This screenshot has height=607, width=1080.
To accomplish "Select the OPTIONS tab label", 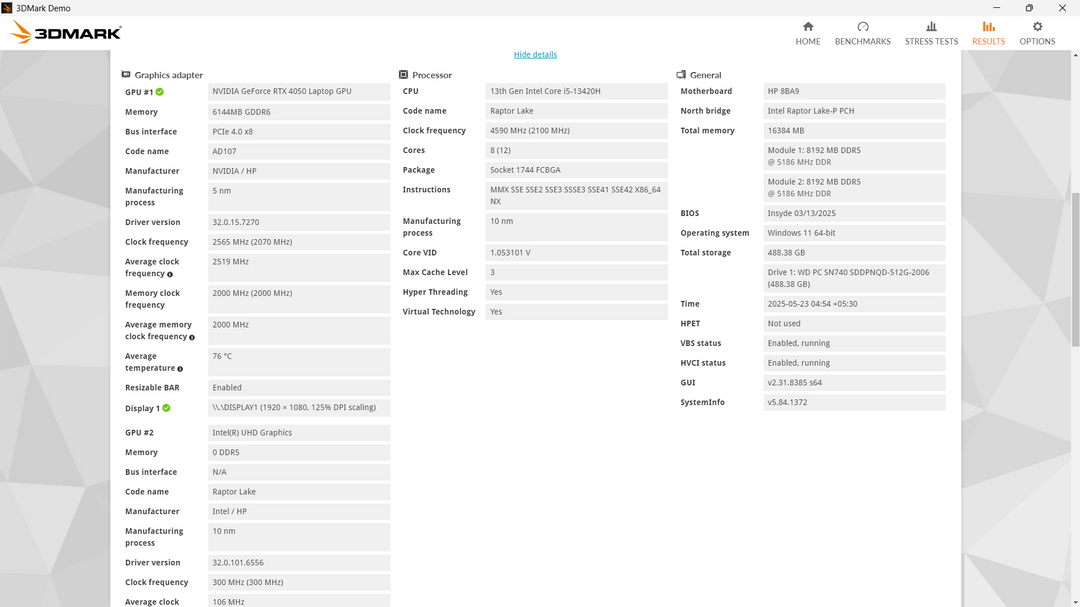I will click(x=1037, y=41).
